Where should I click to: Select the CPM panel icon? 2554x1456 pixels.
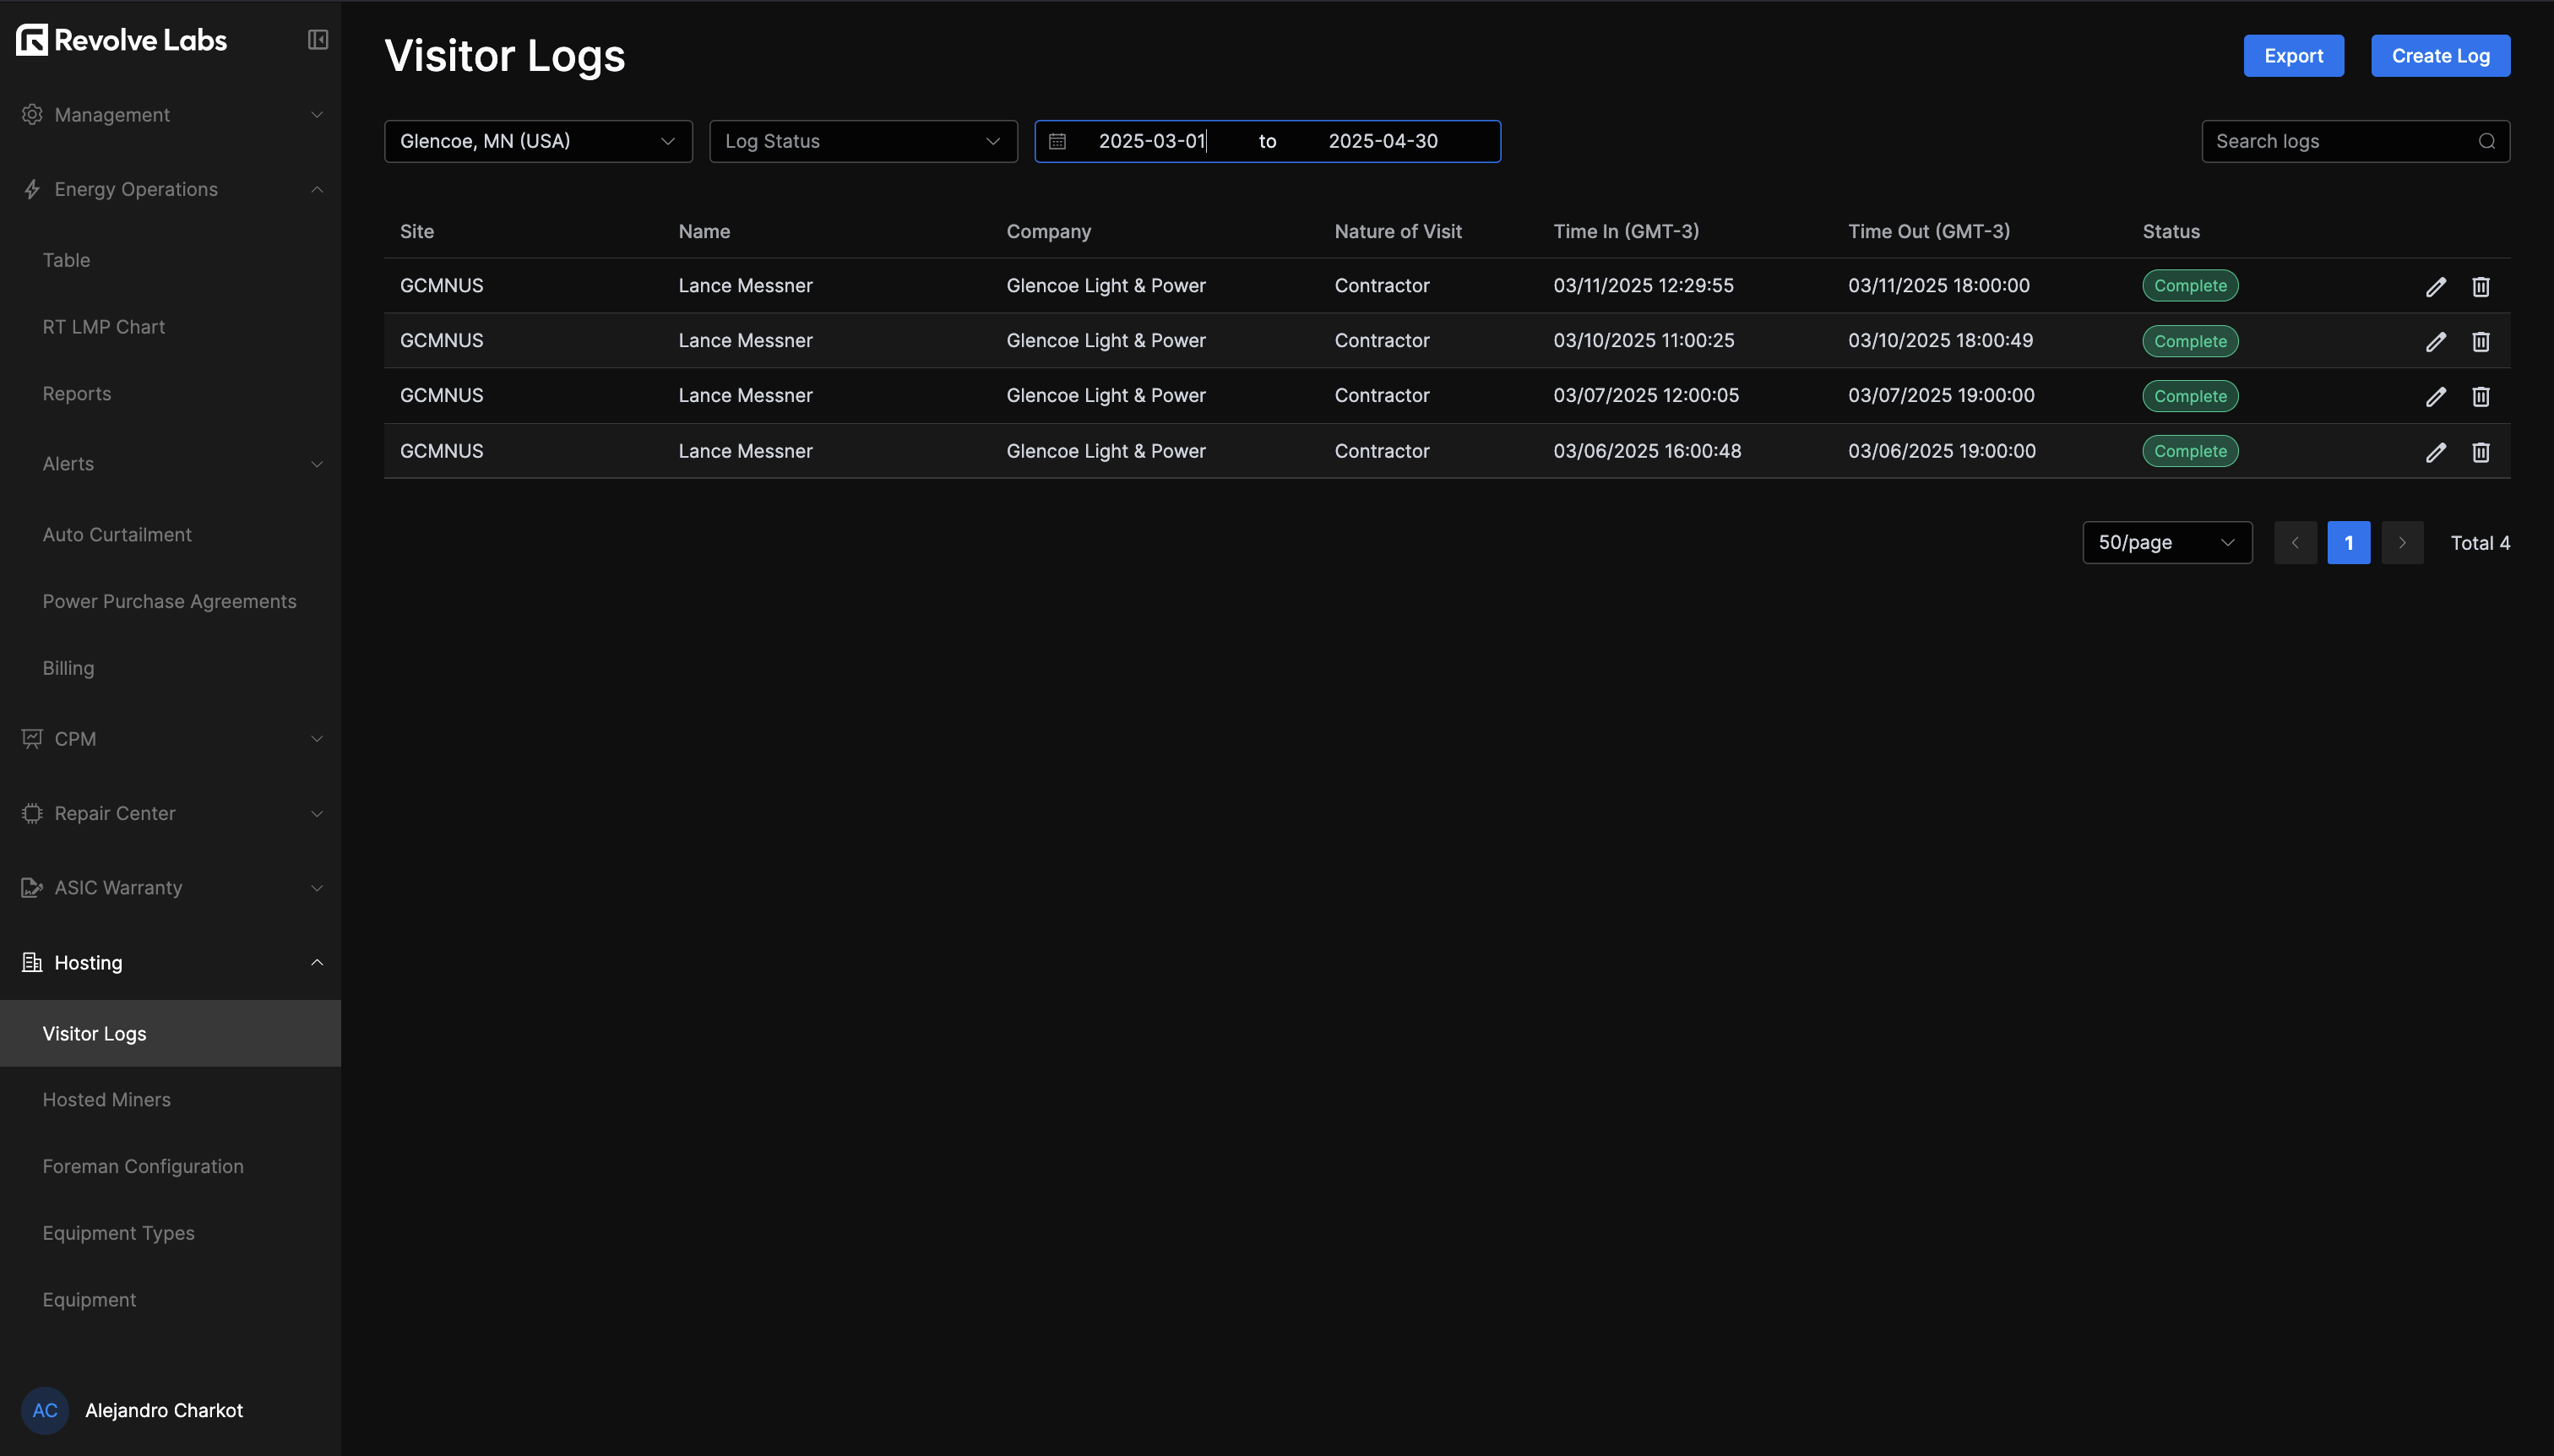[x=31, y=738]
